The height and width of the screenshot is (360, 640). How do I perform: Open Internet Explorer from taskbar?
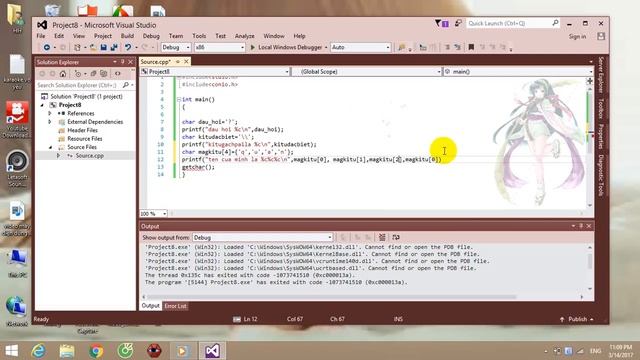pos(38,351)
